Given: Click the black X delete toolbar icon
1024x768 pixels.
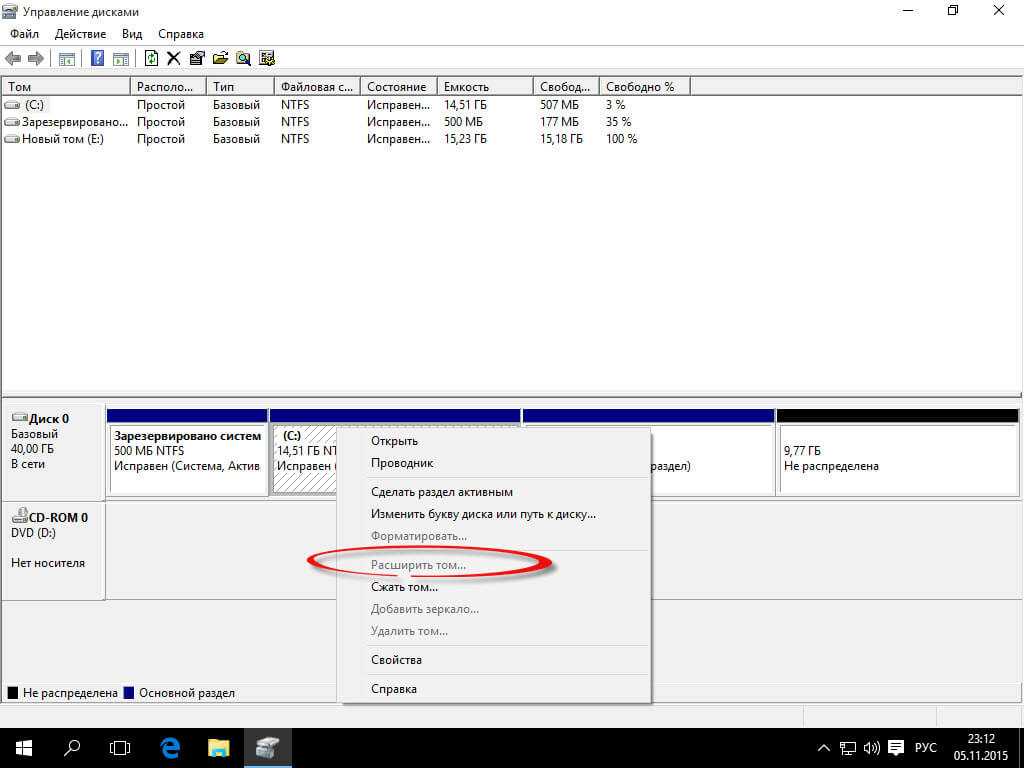Looking at the screenshot, I should coord(173,59).
